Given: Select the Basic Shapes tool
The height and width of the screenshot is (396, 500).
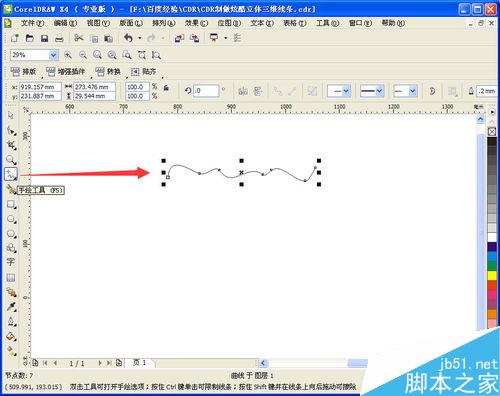Looking at the screenshot, I should 11,248.
